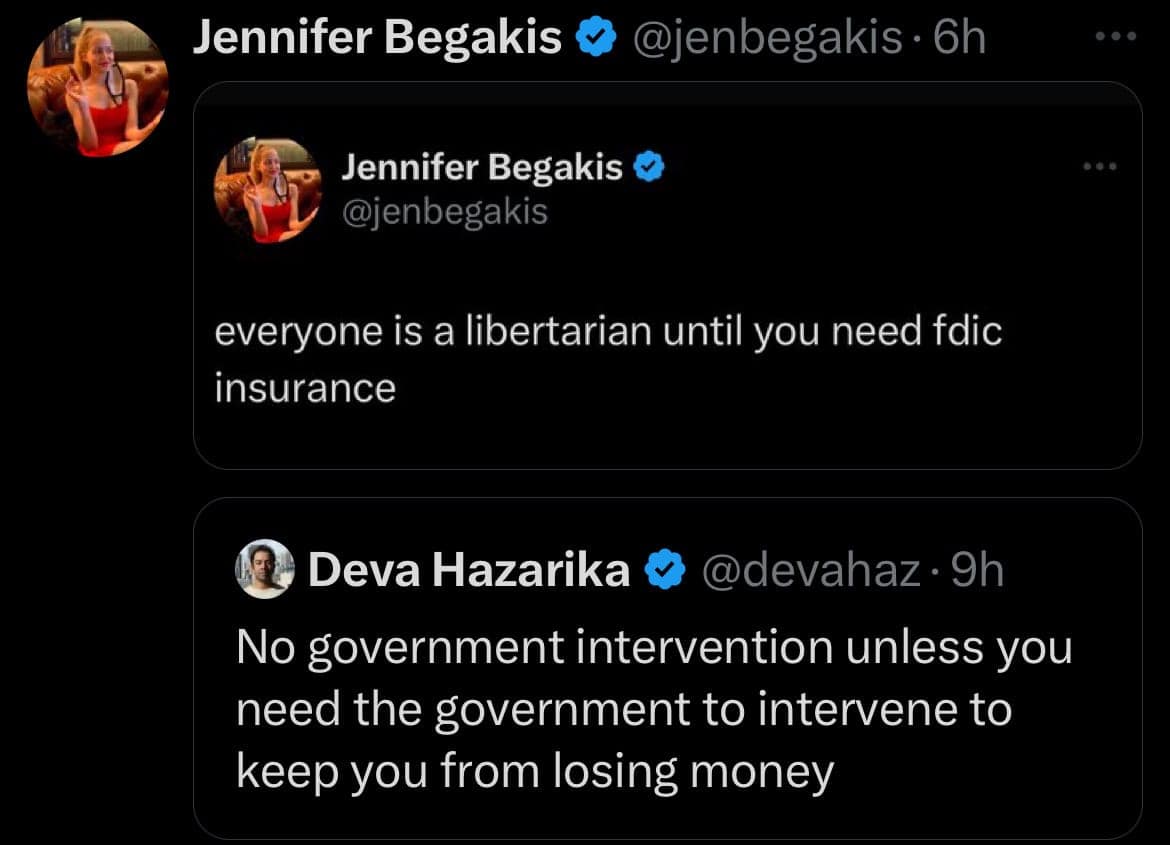Click the verified badge inside Jennifer's quoted tweet
The image size is (1170, 845).
tap(651, 167)
